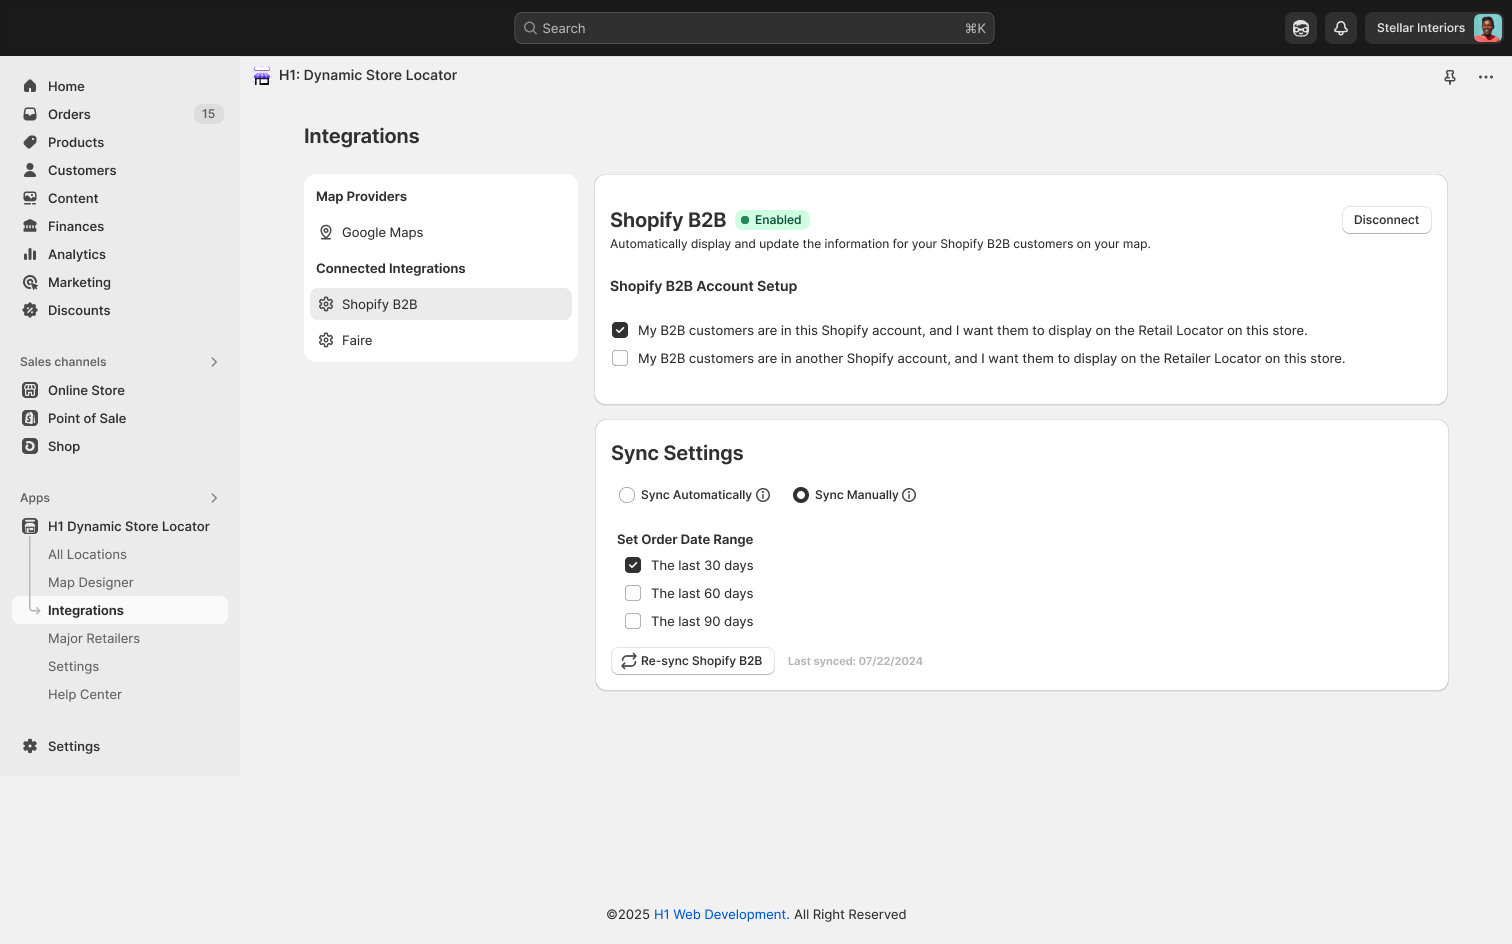
Task: Click the Sync Automatically info icon
Action: coord(763,495)
